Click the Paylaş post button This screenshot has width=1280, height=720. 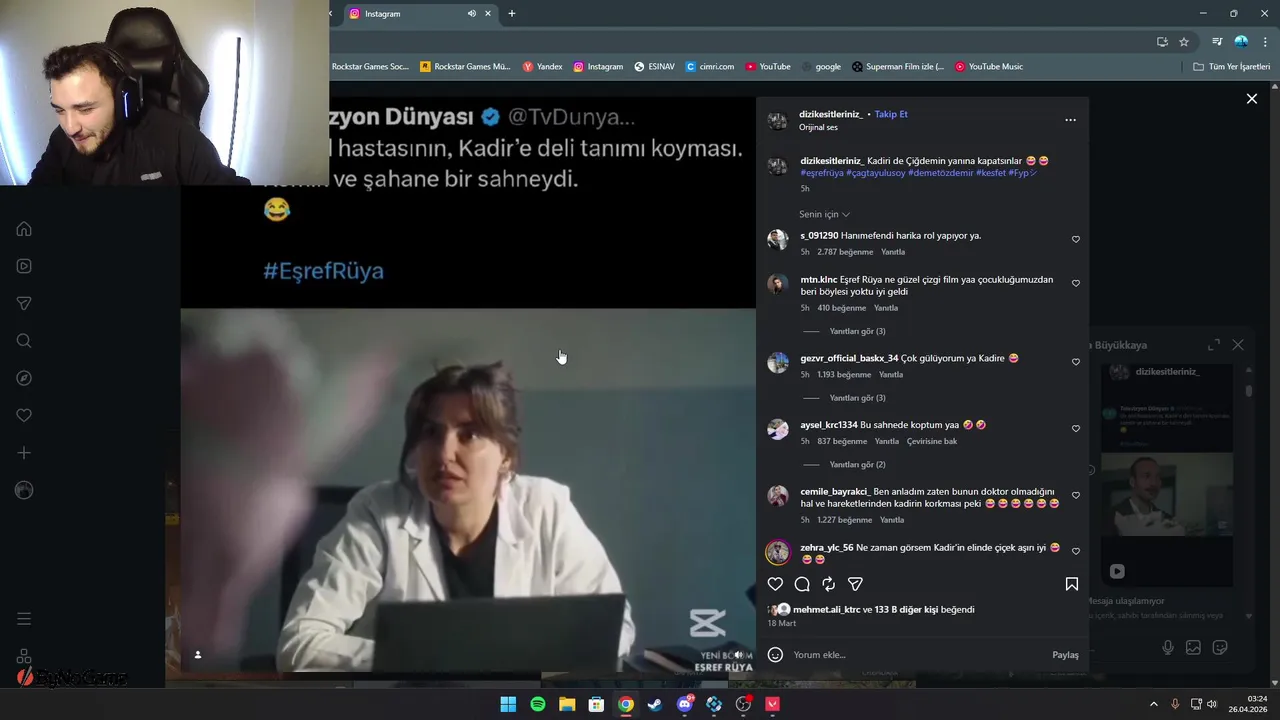pyautogui.click(x=1065, y=655)
